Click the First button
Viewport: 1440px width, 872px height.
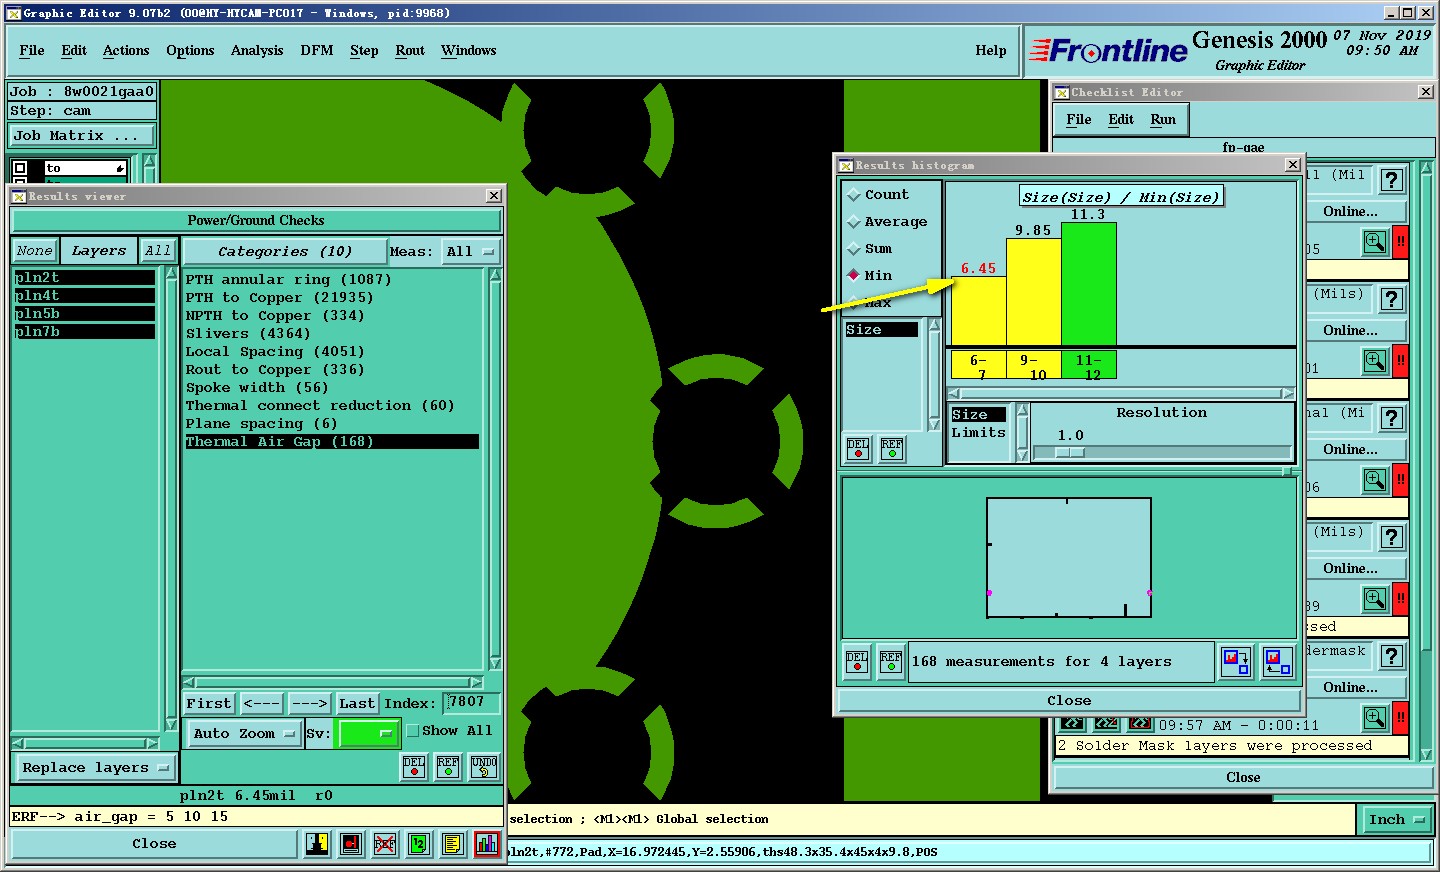pos(209,704)
